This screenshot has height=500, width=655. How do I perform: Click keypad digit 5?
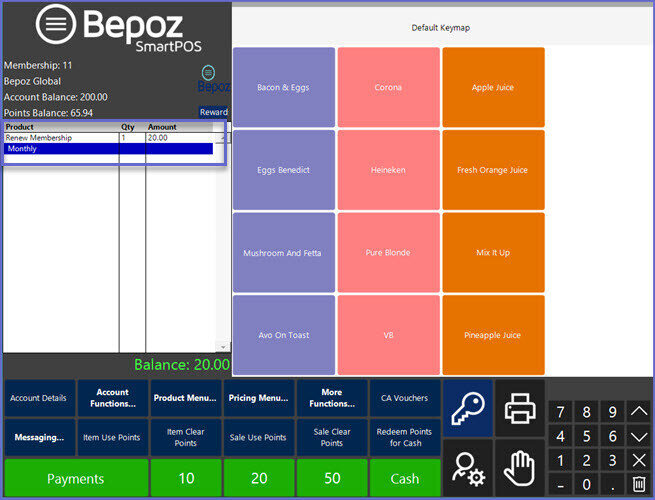[586, 436]
